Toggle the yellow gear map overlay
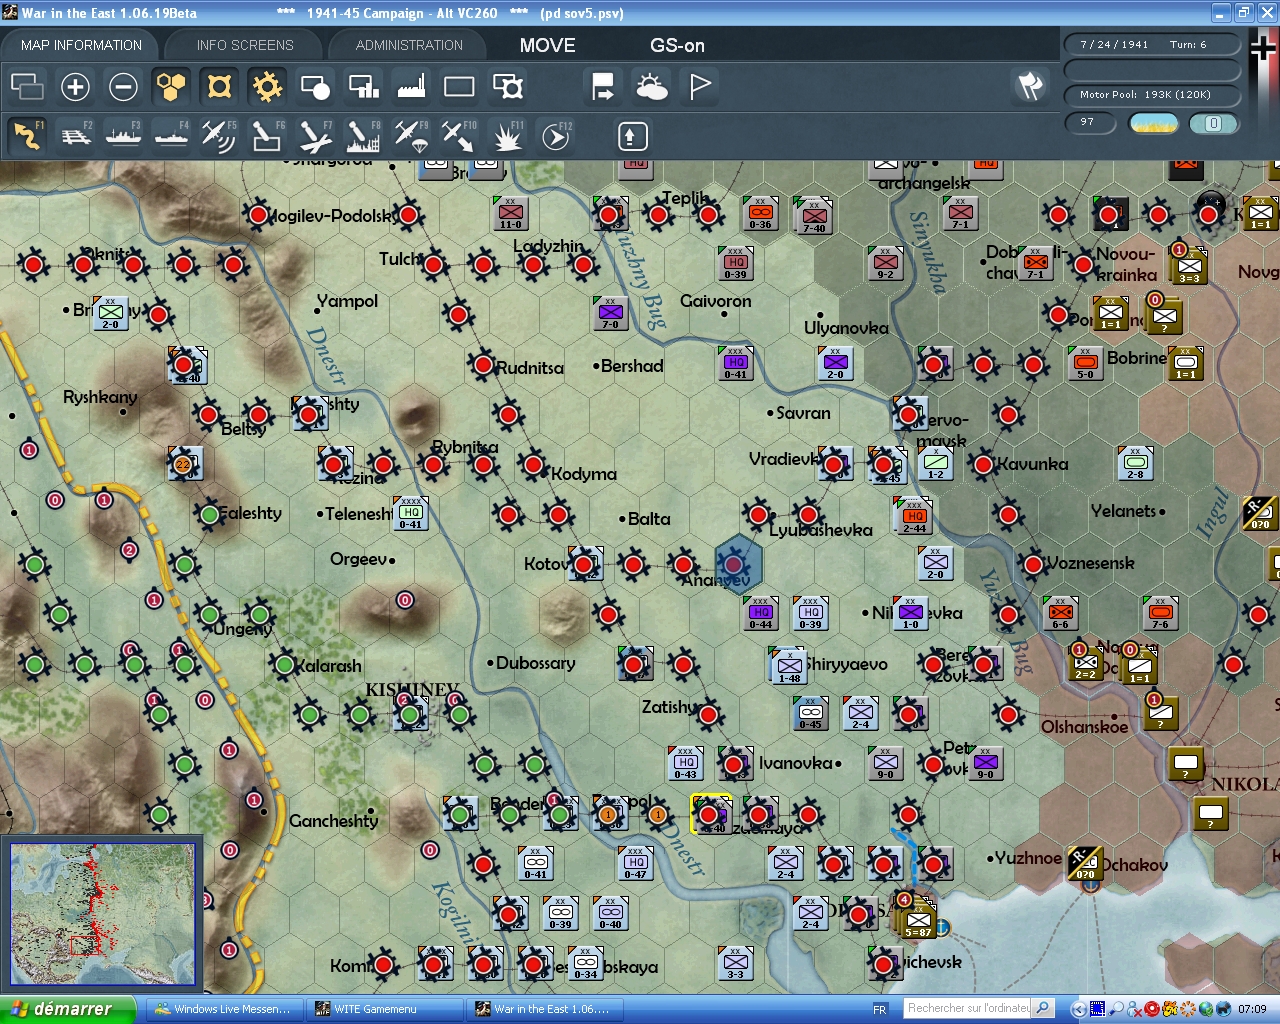Screen dimensions: 1280x1024 tap(267, 87)
